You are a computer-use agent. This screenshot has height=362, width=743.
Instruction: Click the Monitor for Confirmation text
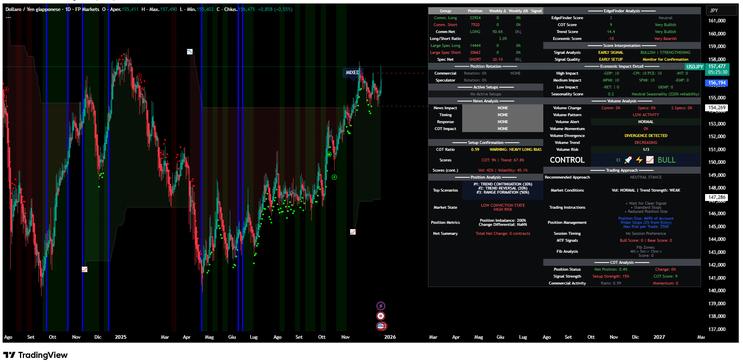(666, 60)
